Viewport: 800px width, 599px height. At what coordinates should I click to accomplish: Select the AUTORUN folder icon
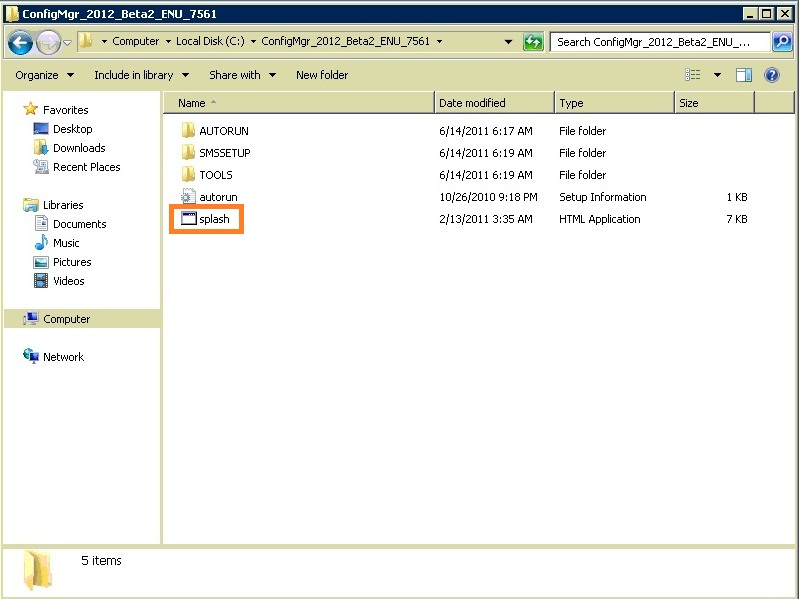click(188, 131)
